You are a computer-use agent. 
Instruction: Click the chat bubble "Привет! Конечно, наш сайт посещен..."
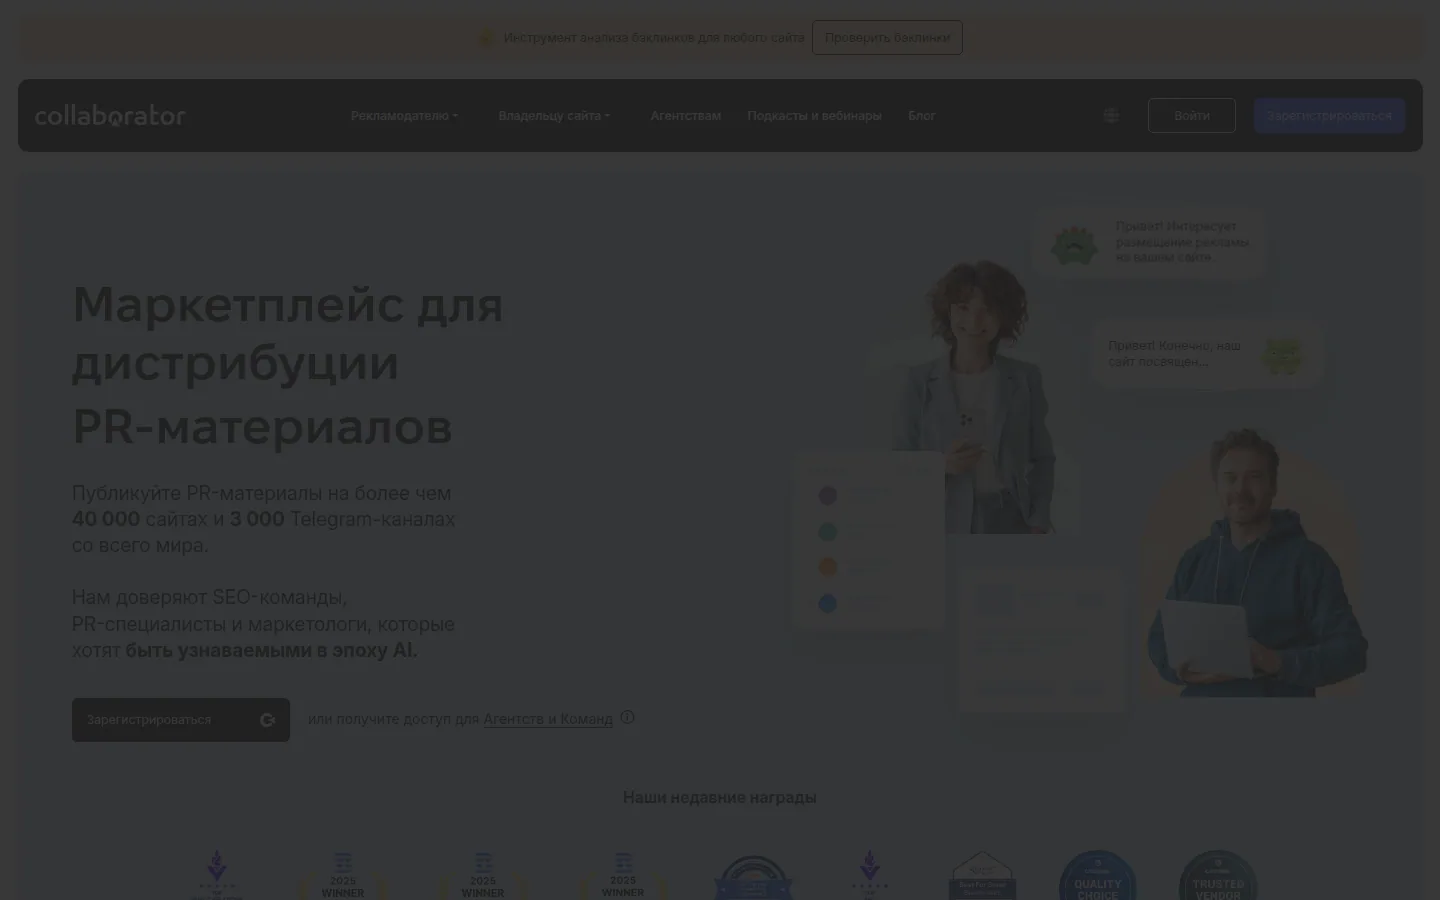click(1208, 354)
